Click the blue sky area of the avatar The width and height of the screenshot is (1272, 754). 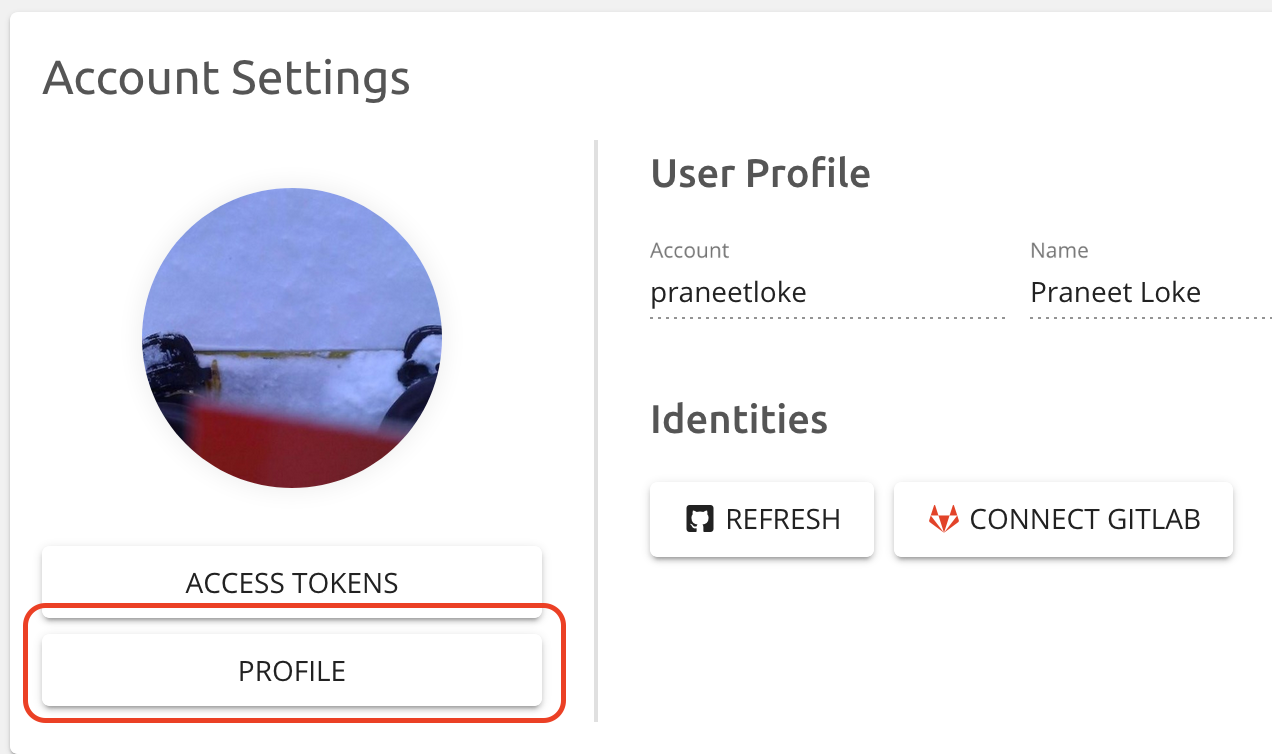292,260
